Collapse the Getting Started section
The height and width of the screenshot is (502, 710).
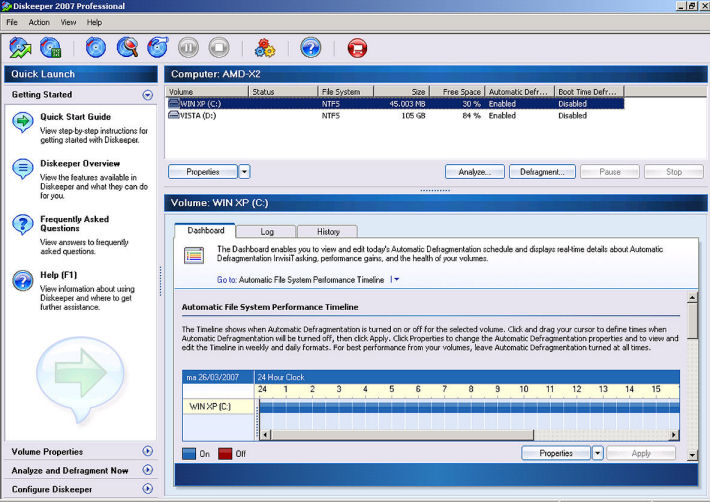(x=148, y=95)
